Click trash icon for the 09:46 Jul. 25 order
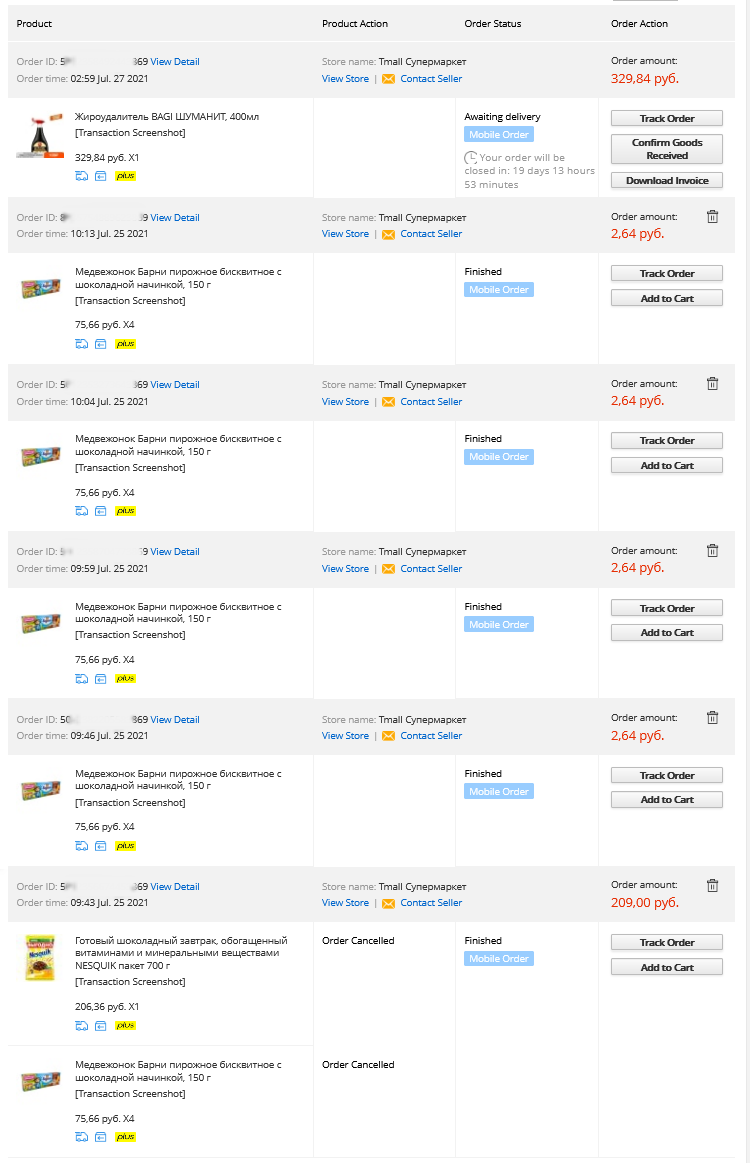Image resolution: width=750 pixels, height=1163 pixels. click(x=712, y=717)
